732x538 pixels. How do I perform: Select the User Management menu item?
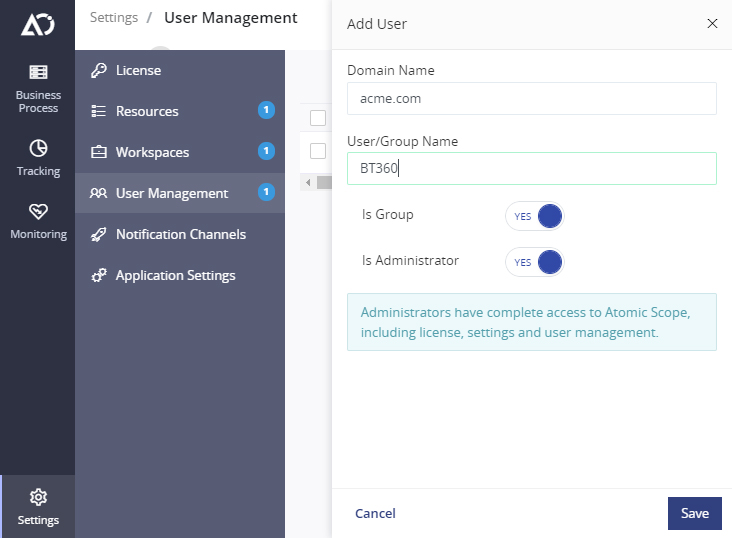[x=180, y=193]
